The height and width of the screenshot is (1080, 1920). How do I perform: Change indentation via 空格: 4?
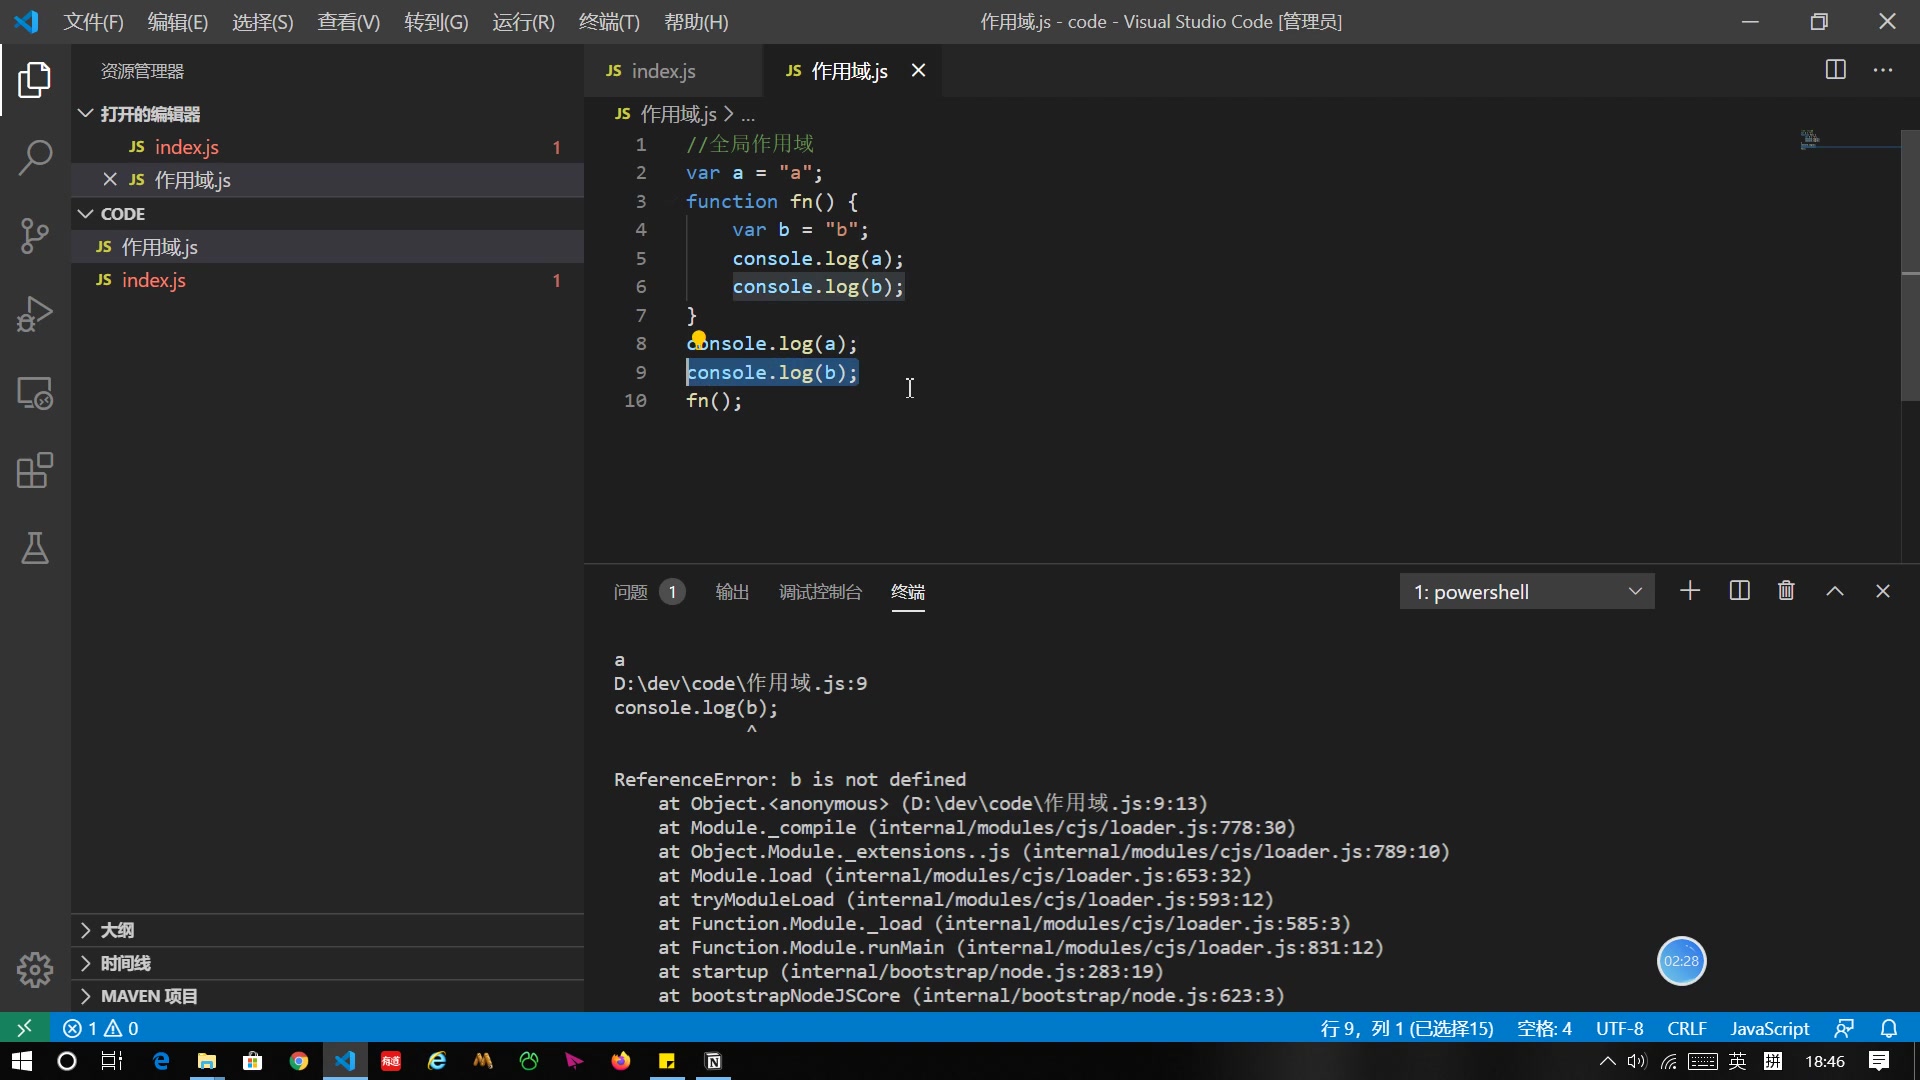[x=1544, y=1028]
